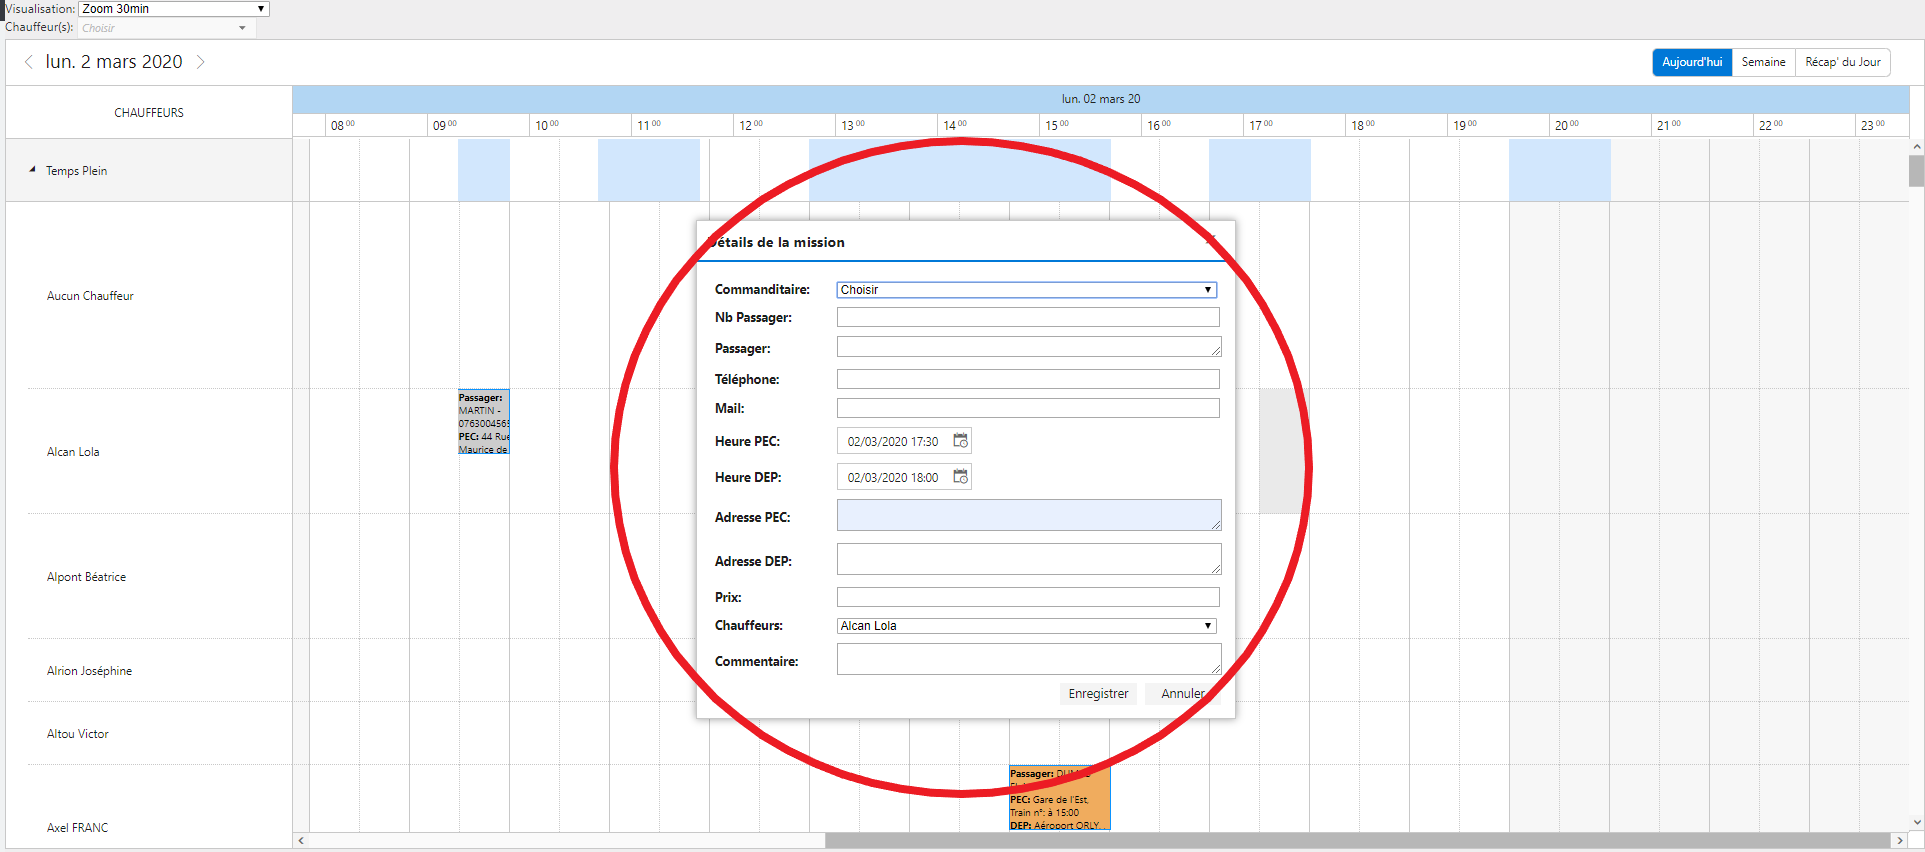The width and height of the screenshot is (1925, 852).
Task: Click the Aujourd'hui button
Action: tap(1691, 62)
